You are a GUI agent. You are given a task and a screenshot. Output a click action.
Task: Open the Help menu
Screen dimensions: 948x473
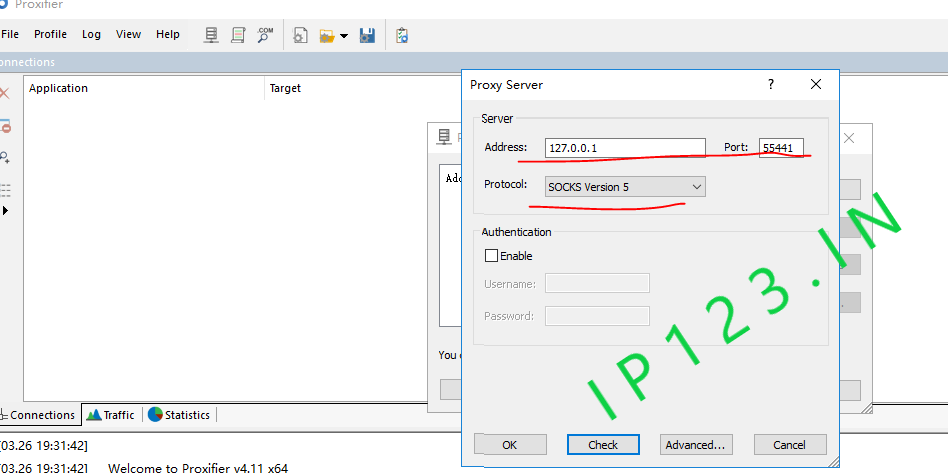[167, 34]
